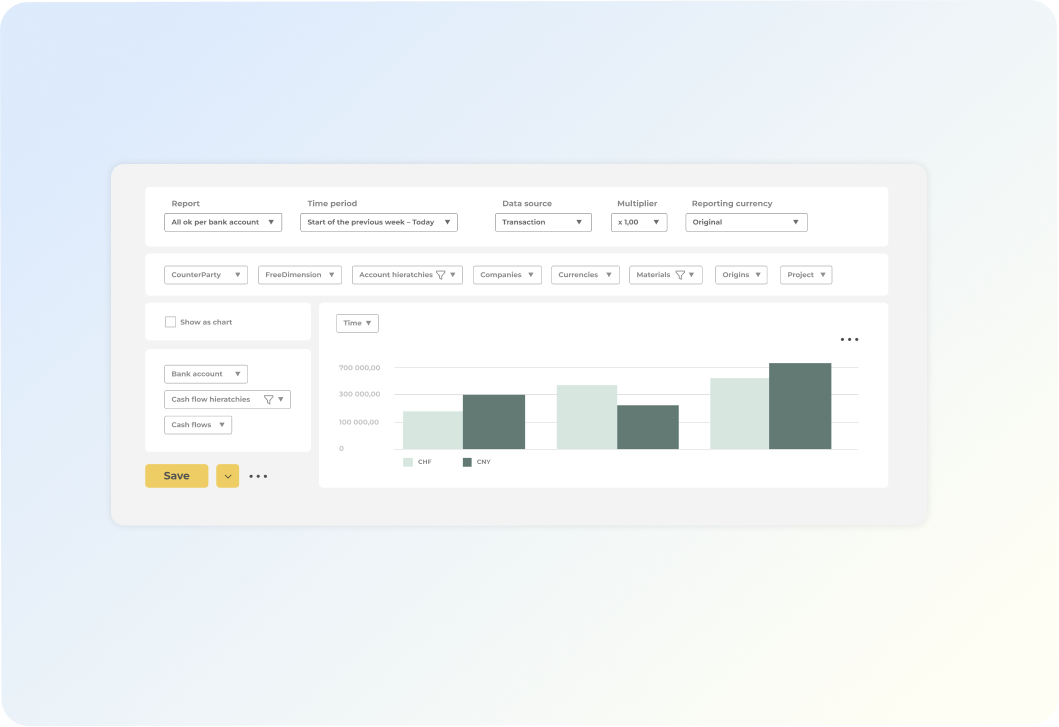Viewport: 1059px width, 727px height.
Task: Click the Save button
Action: coord(177,476)
